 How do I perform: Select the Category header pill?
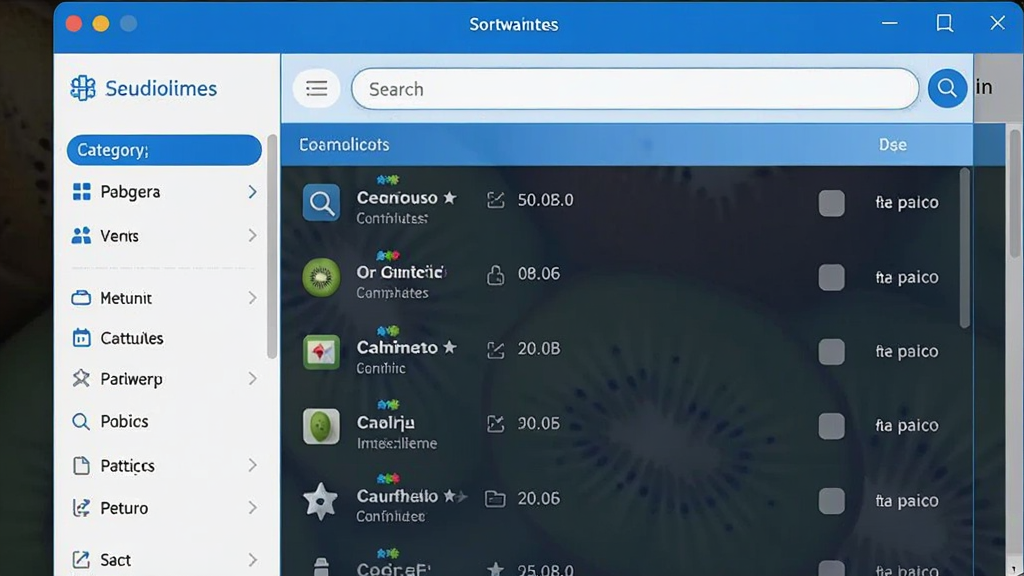164,150
